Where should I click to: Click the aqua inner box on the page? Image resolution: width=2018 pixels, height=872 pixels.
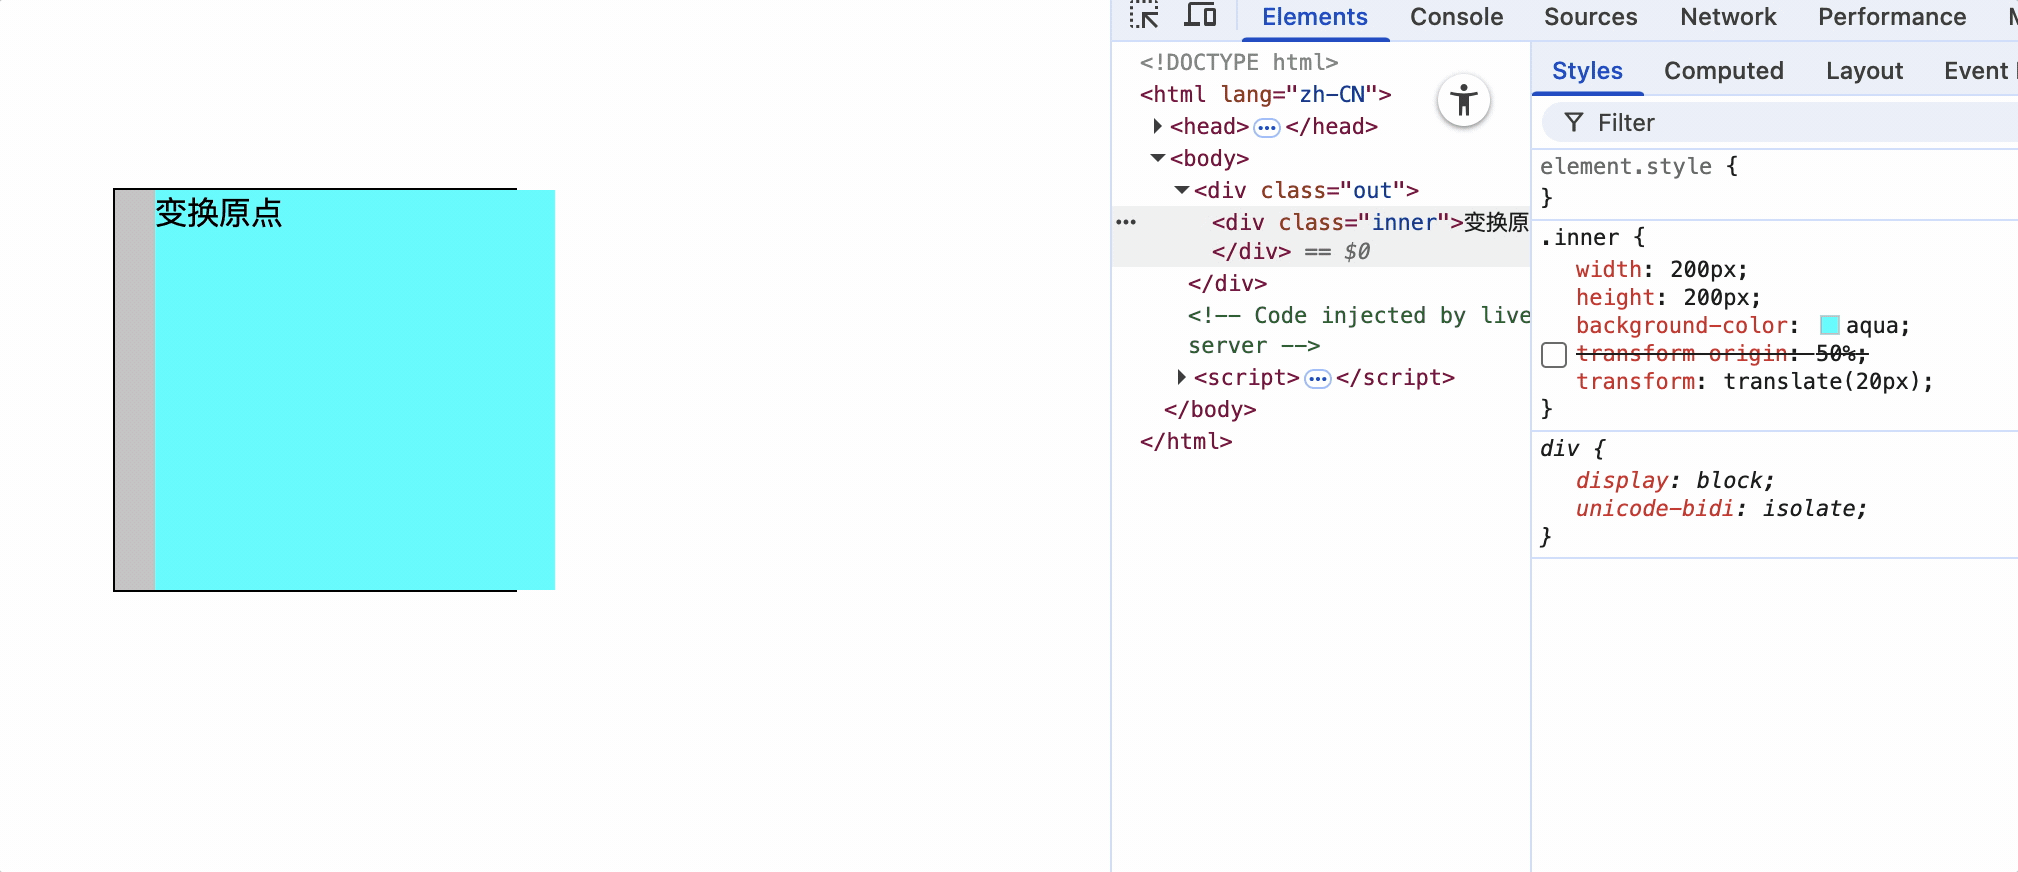pyautogui.click(x=355, y=390)
